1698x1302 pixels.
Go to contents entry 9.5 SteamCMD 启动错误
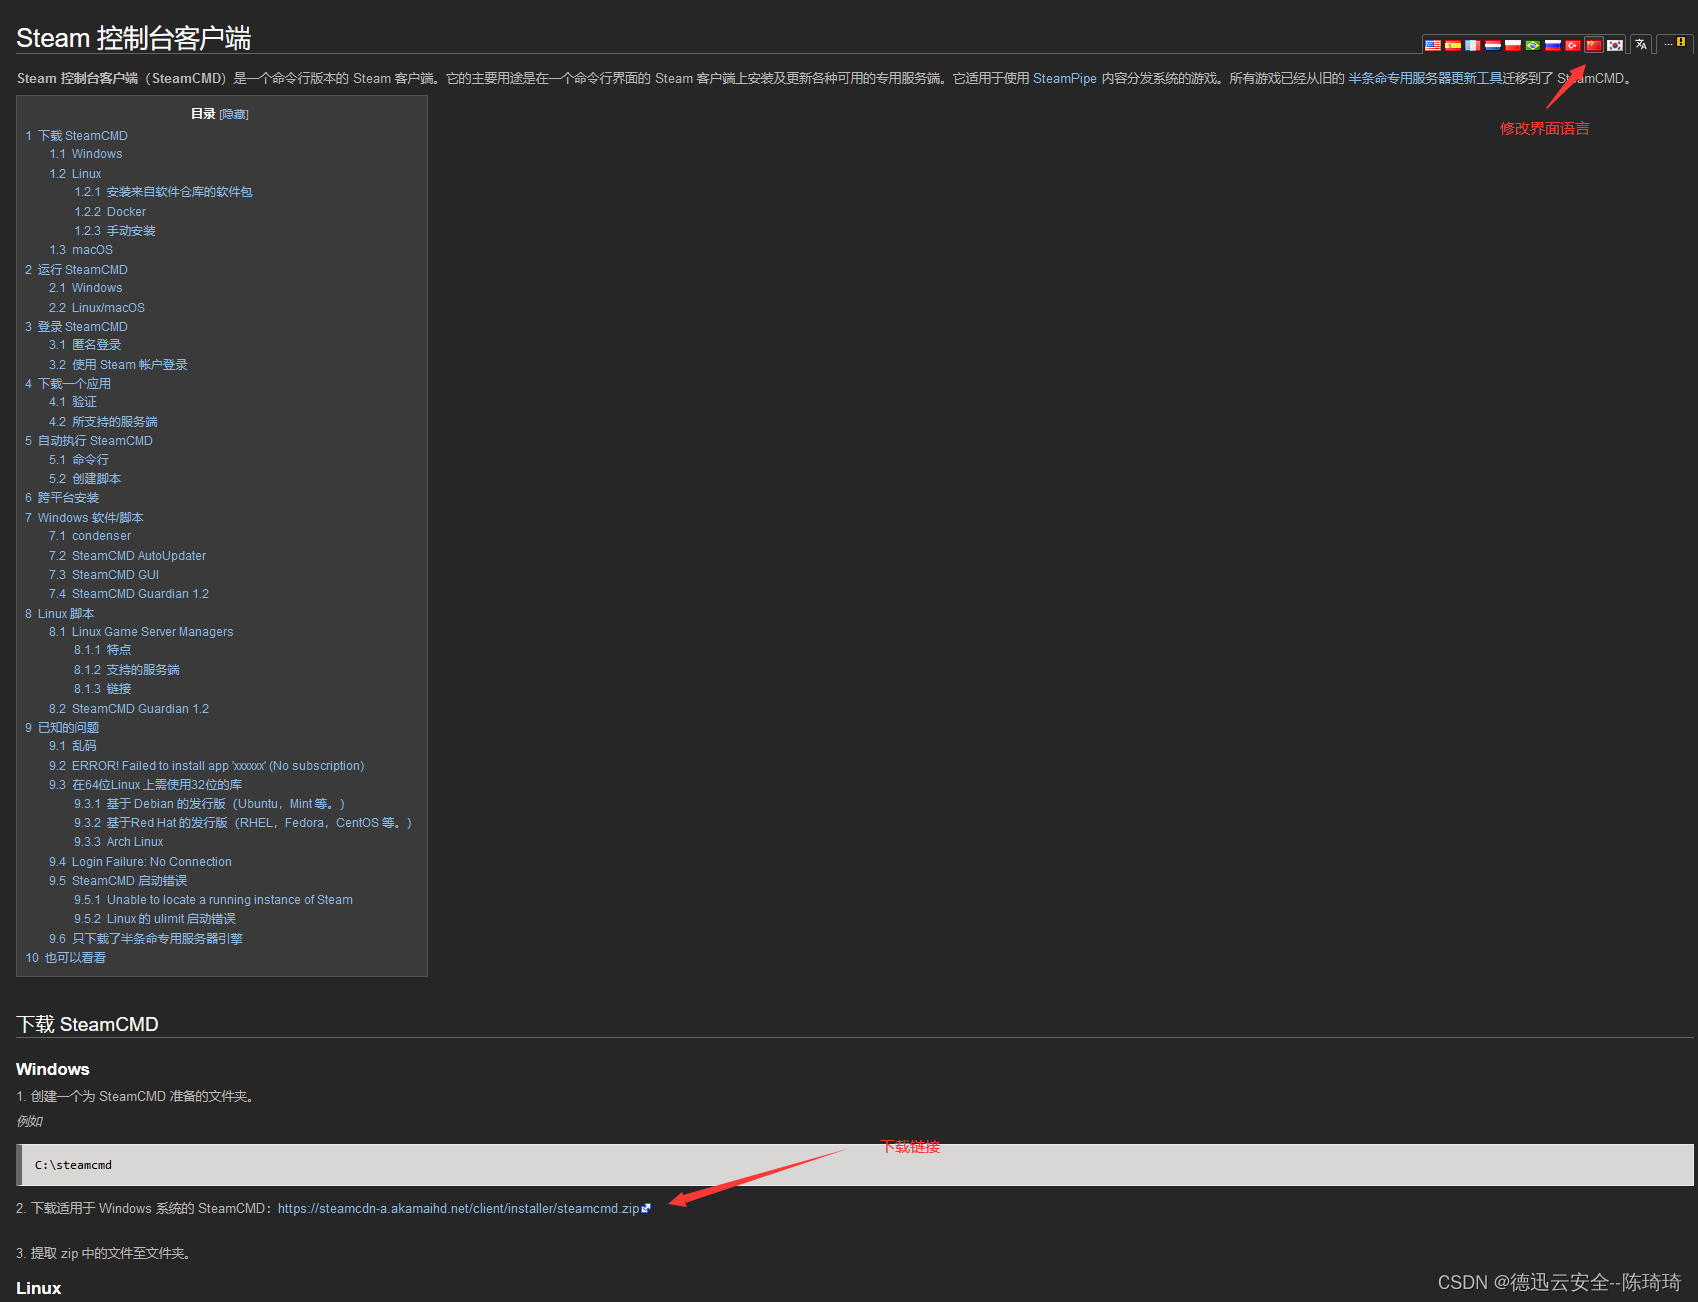coord(118,880)
